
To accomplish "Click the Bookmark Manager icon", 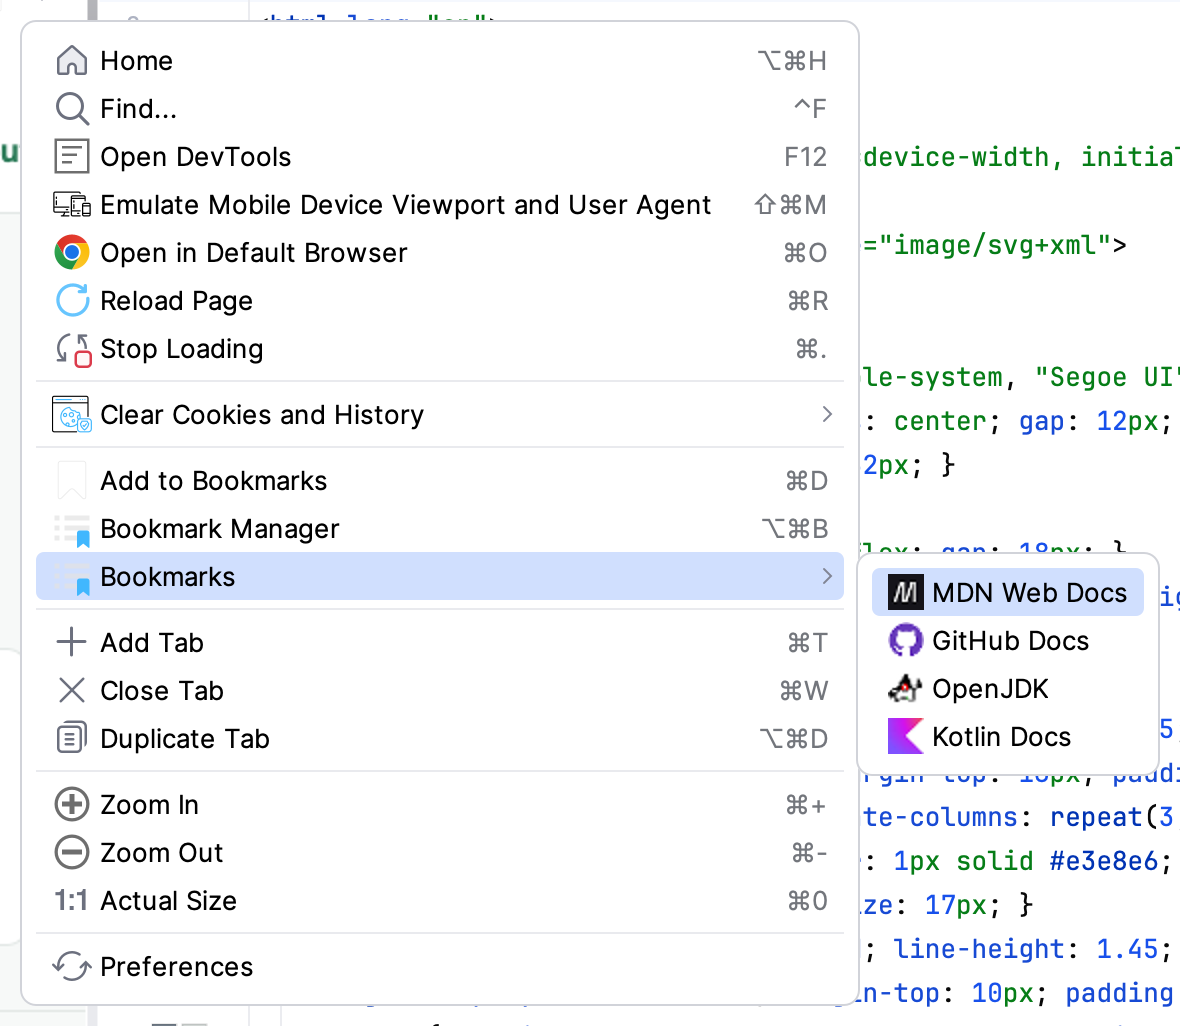I will pyautogui.click(x=72, y=530).
